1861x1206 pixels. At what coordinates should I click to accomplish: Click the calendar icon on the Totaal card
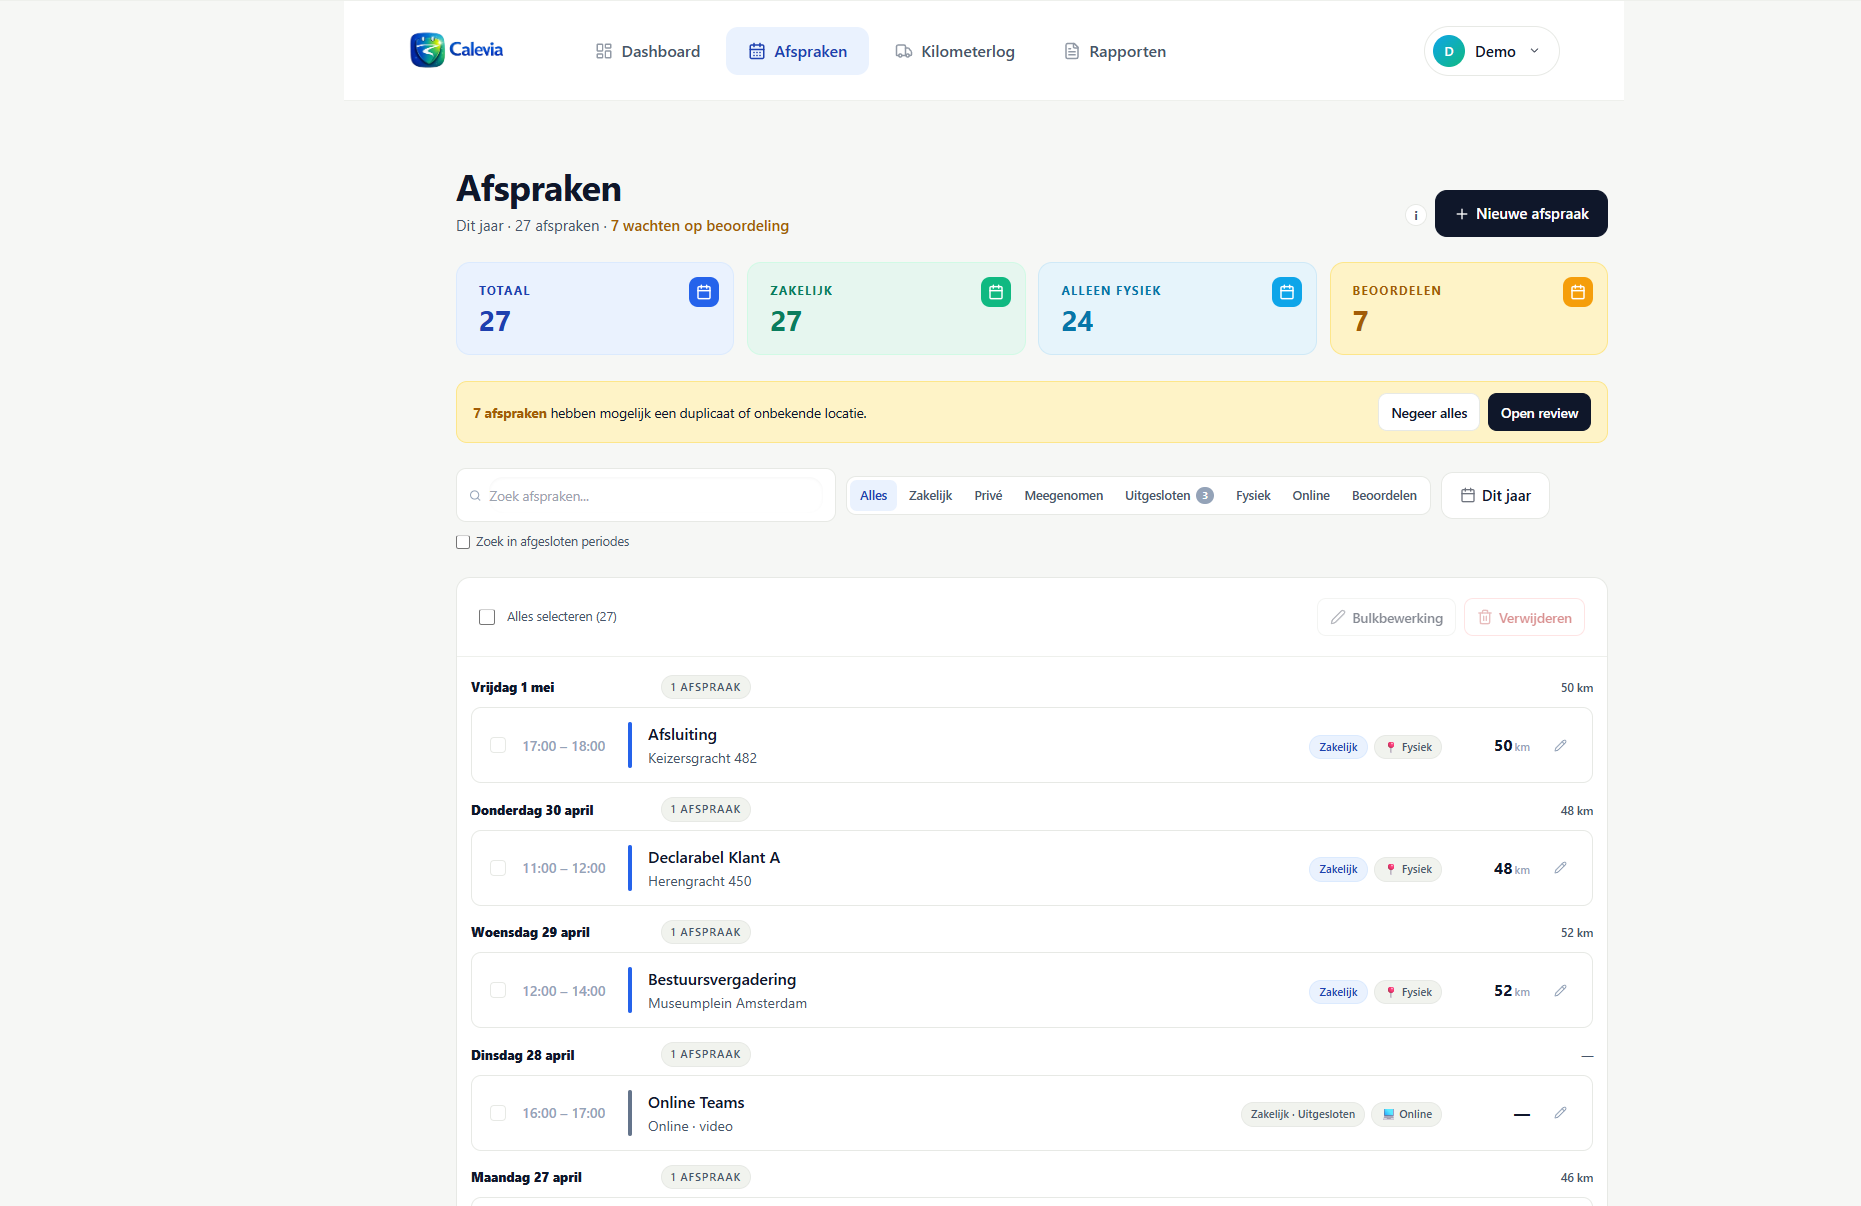[x=704, y=292]
